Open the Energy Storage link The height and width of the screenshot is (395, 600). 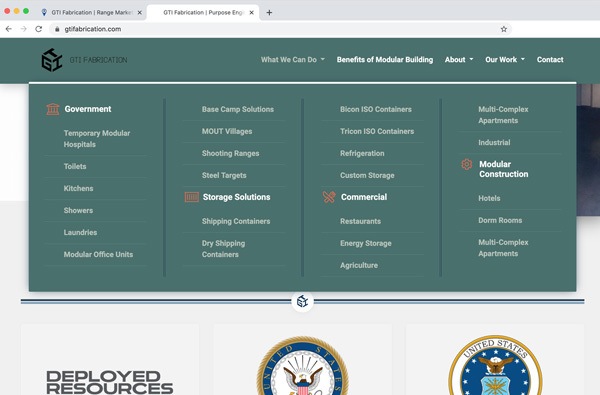(x=365, y=243)
